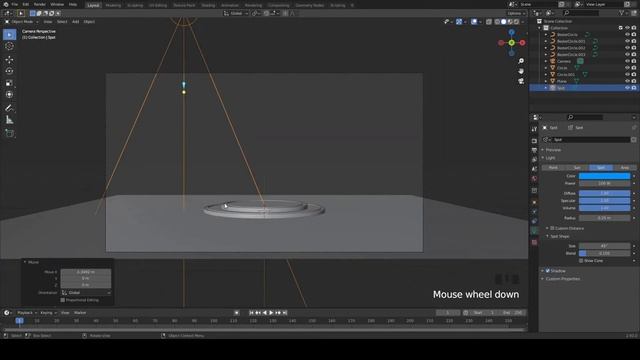Open the Window menu
This screenshot has width=640, height=360.
click(57, 4)
